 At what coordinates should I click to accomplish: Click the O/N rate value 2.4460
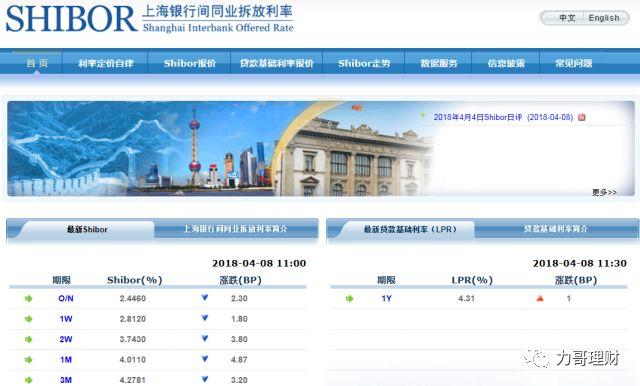pyautogui.click(x=133, y=299)
